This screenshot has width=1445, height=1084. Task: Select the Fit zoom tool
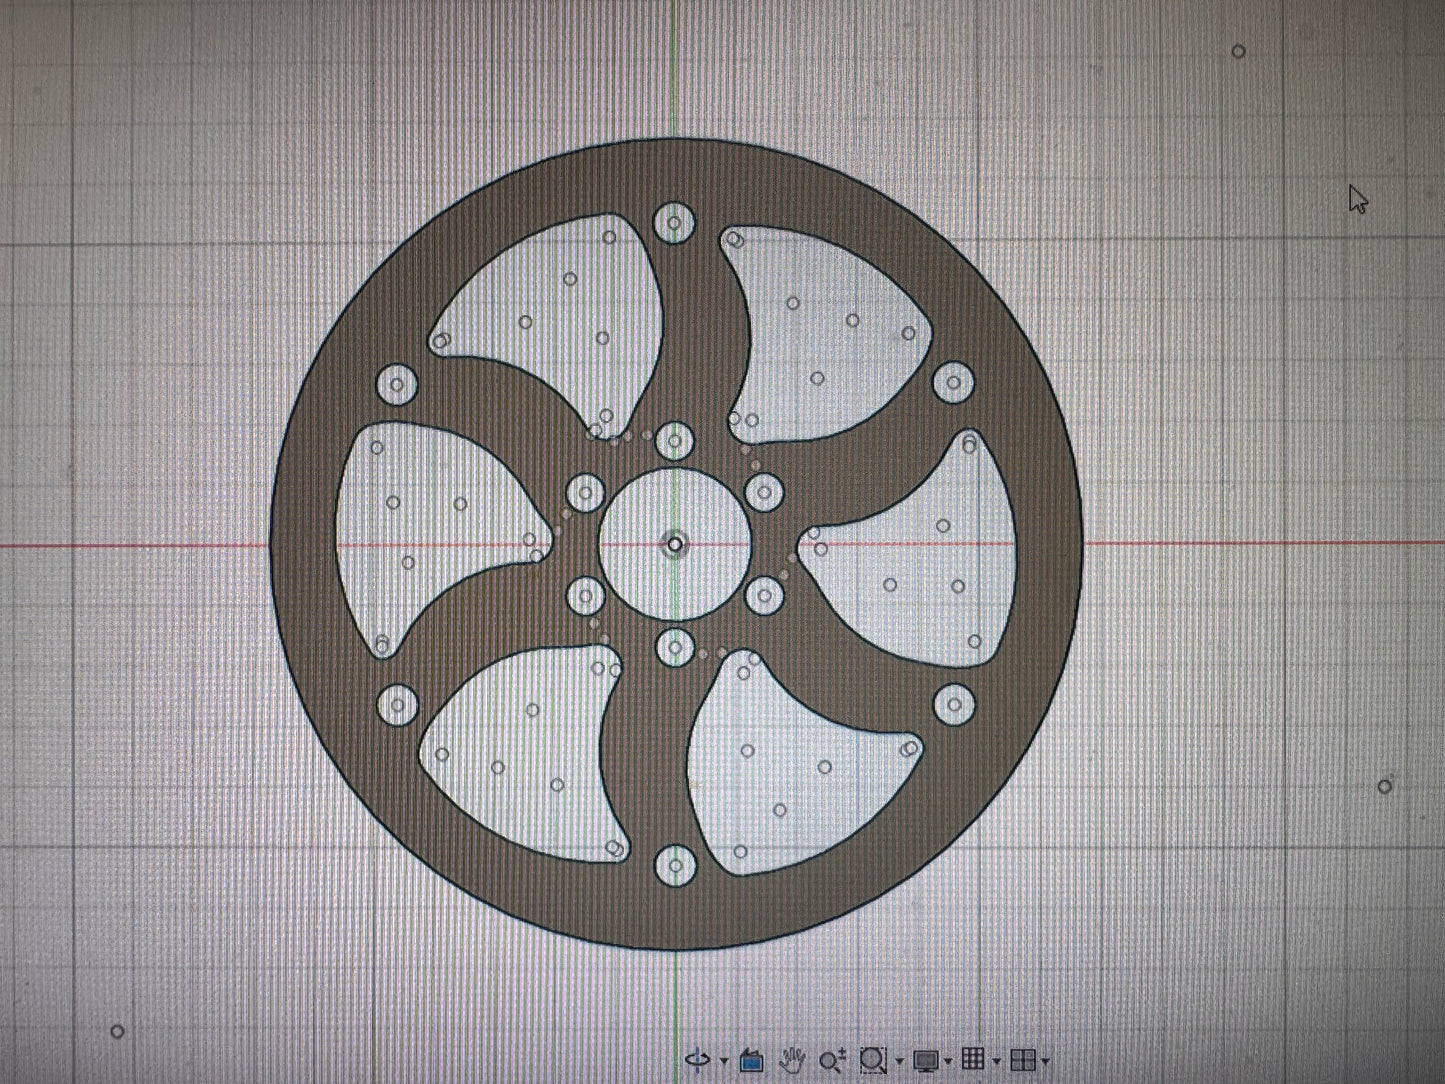[x=872, y=1060]
